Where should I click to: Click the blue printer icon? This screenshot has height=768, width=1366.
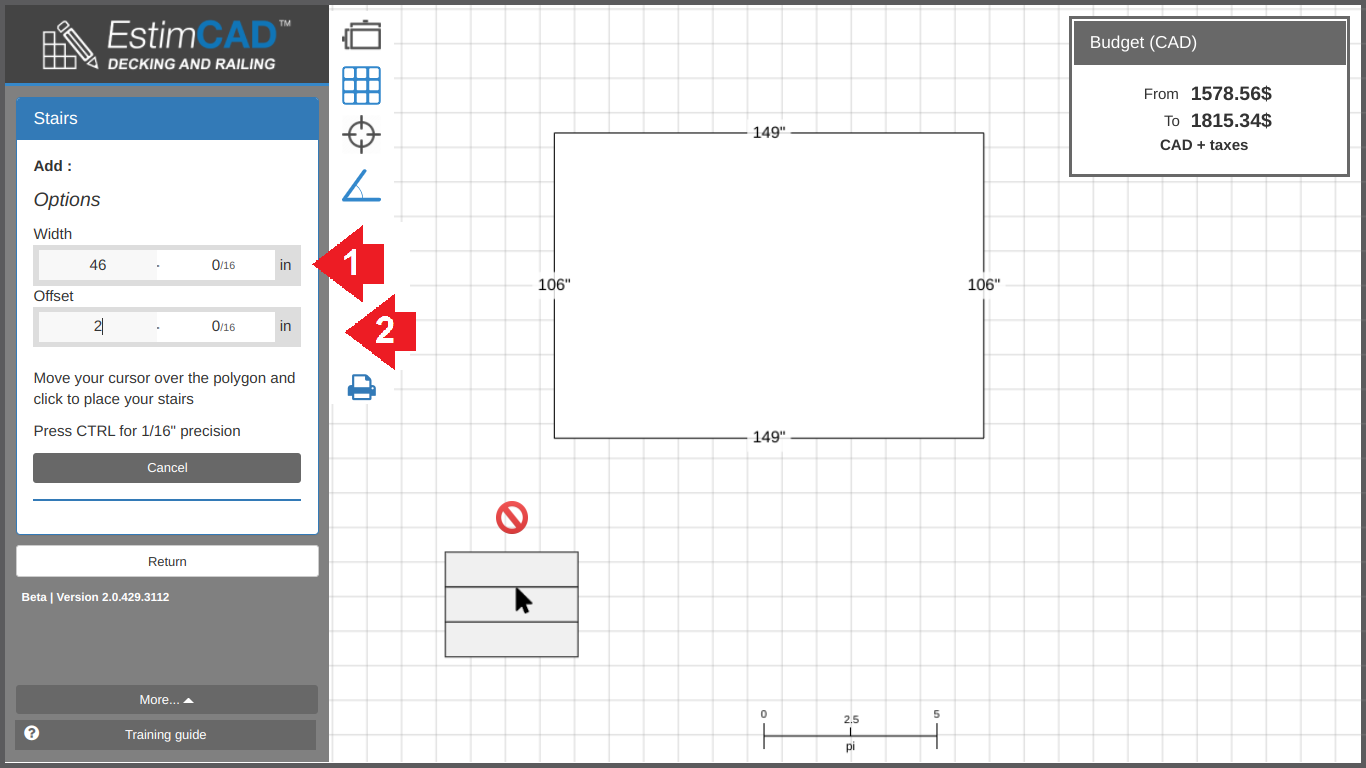(361, 387)
